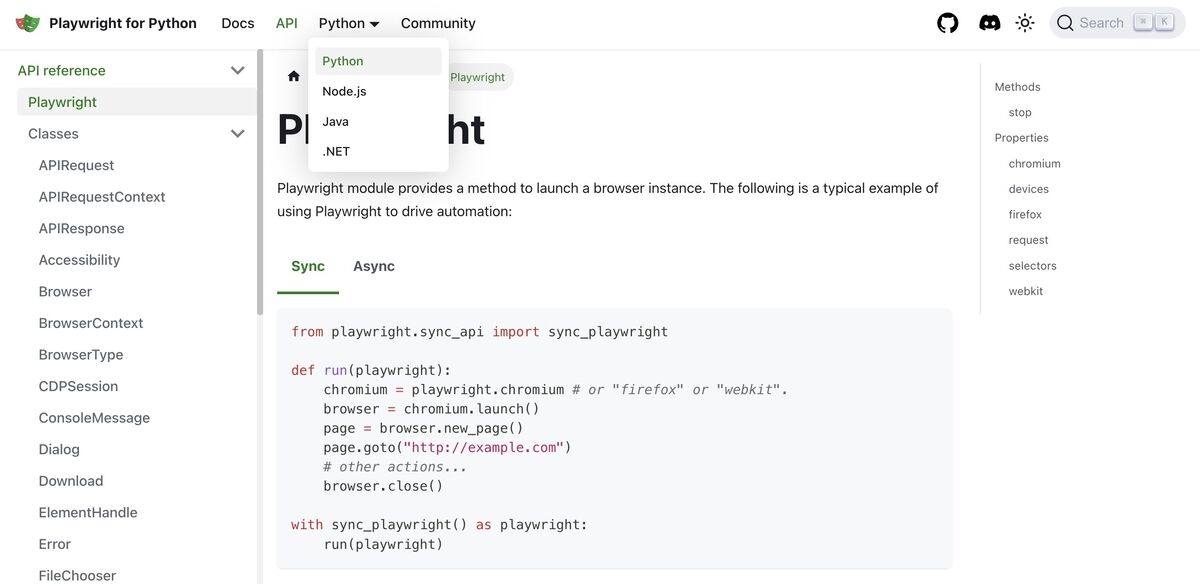Image resolution: width=1200 pixels, height=584 pixels.
Task: Collapse the Classes category chevron
Action: [237, 134]
